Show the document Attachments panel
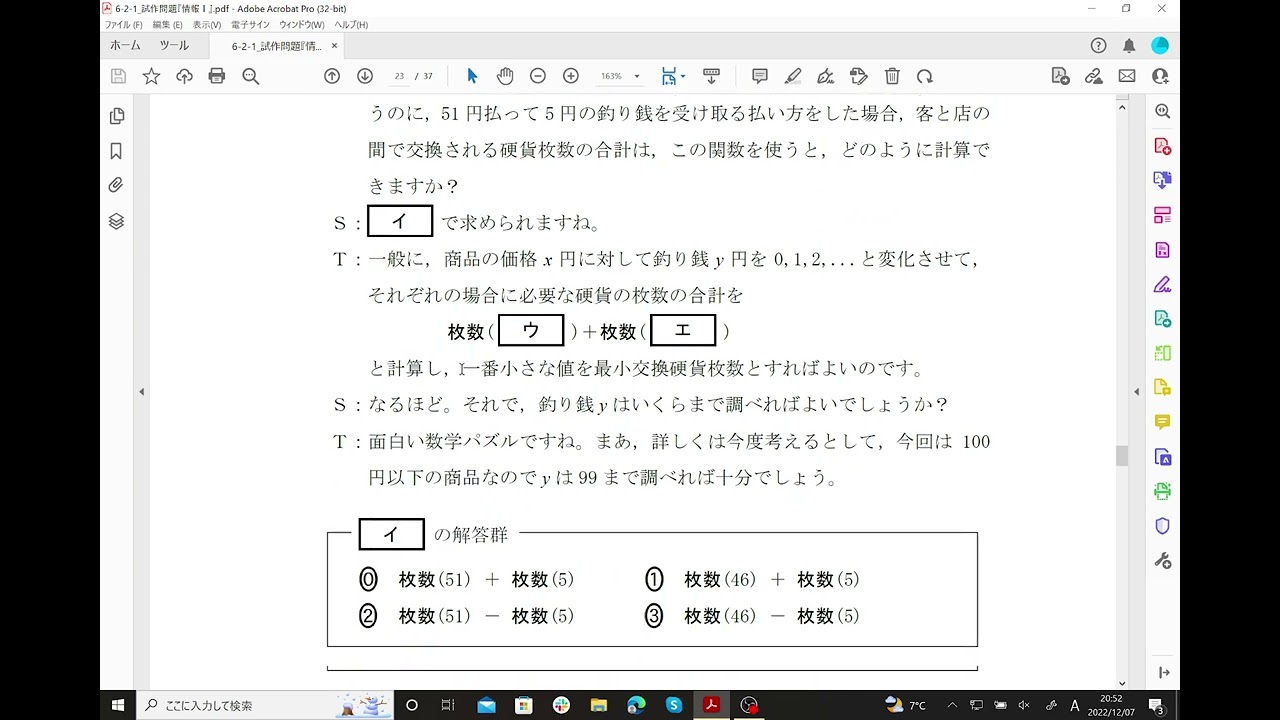 [x=116, y=183]
